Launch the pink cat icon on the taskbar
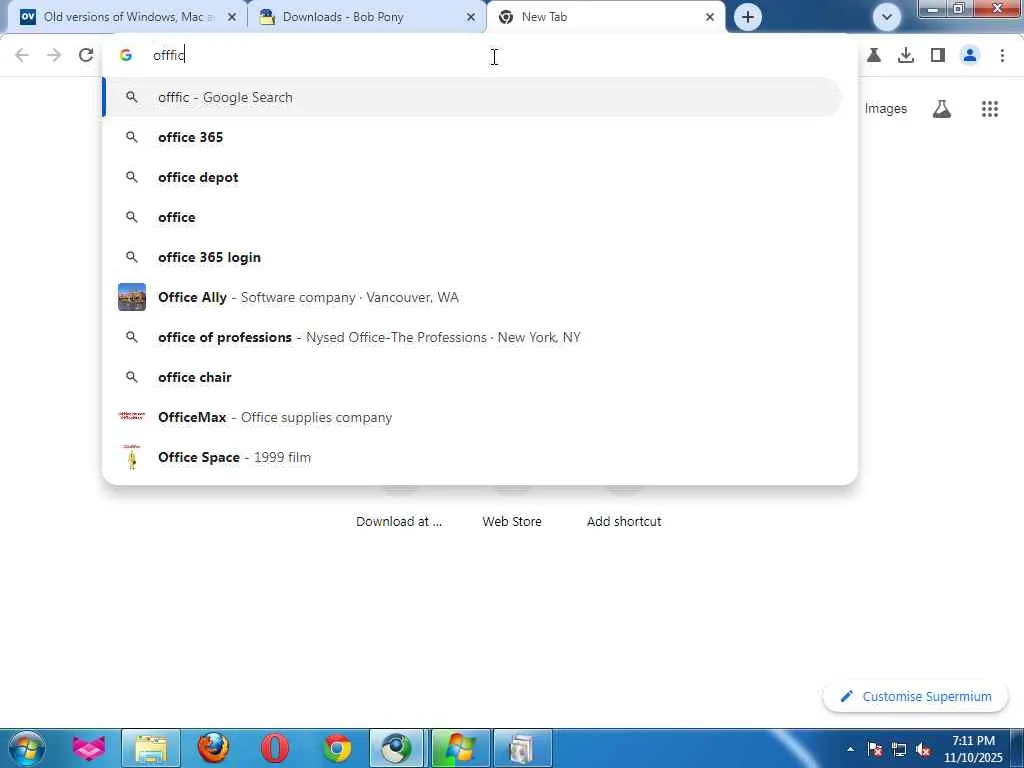The width and height of the screenshot is (1024, 768). tap(89, 748)
